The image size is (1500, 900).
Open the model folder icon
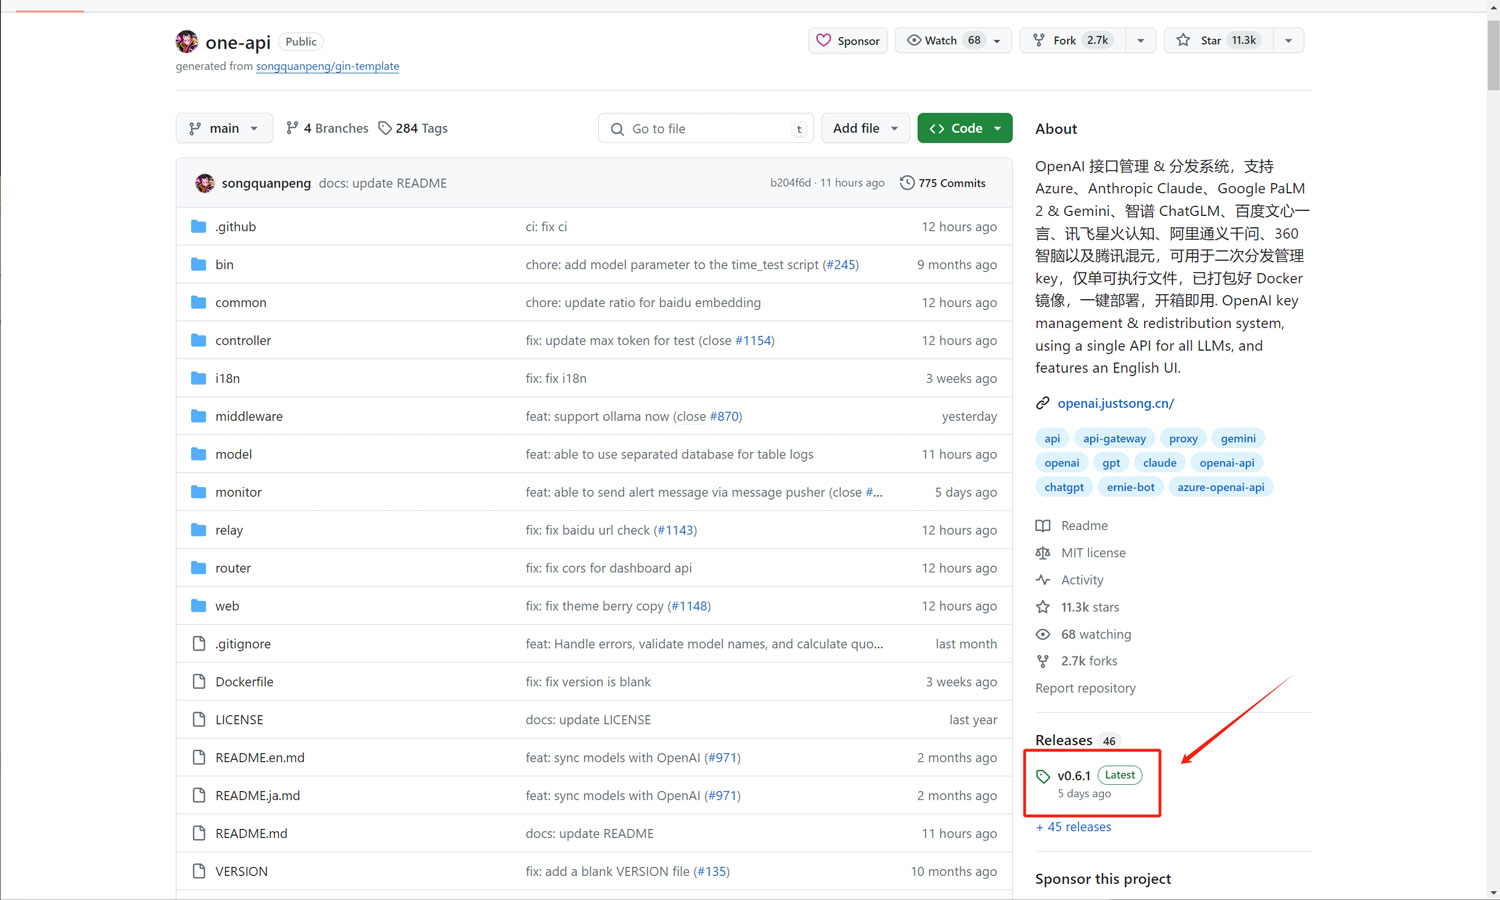[x=198, y=454]
